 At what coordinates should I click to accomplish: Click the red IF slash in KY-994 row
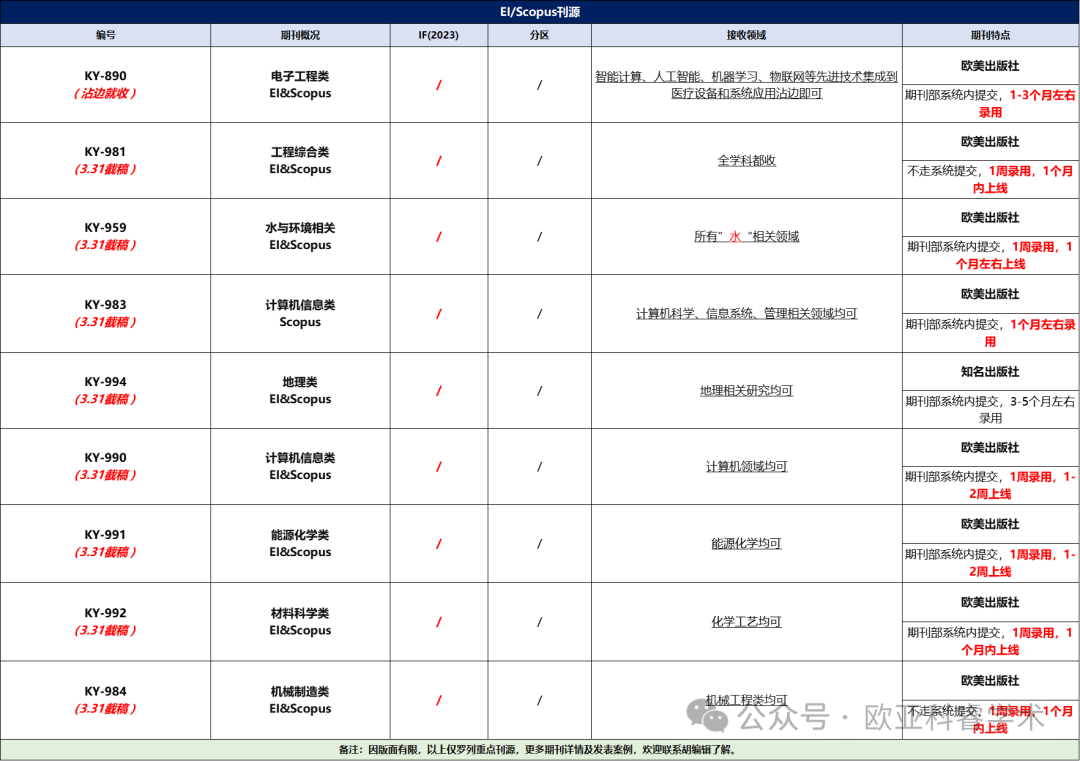coord(439,390)
